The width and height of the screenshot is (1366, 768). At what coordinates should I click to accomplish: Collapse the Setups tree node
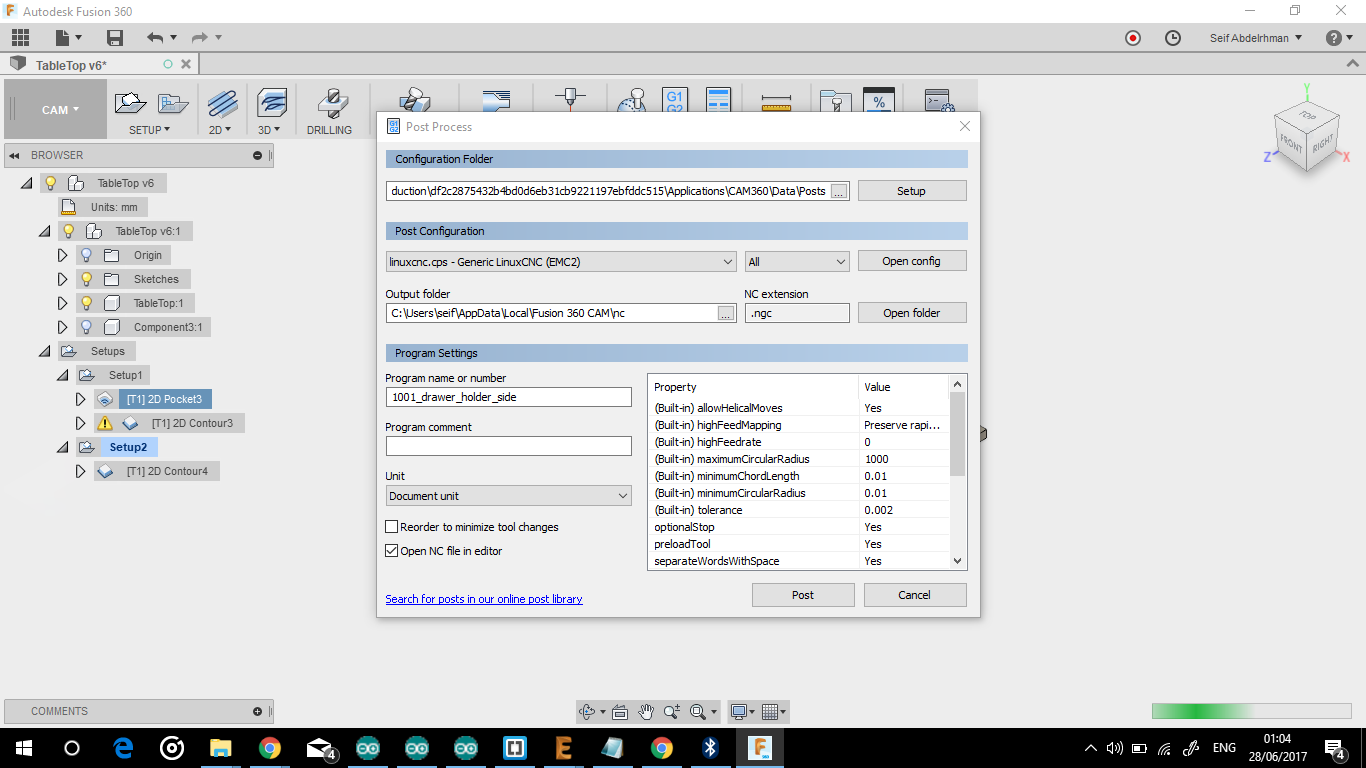(44, 351)
